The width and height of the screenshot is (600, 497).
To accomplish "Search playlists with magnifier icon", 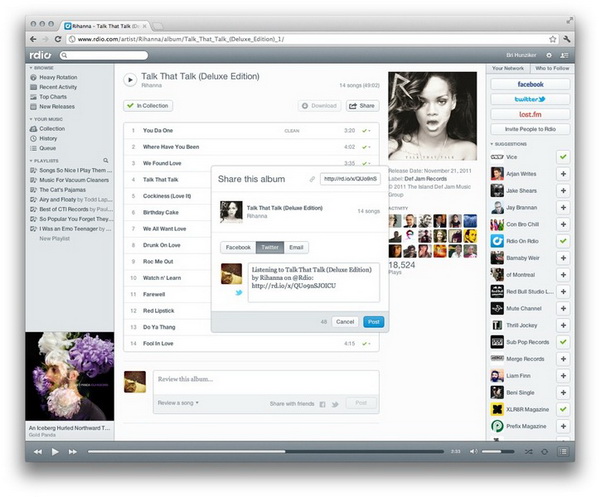I will click(x=106, y=160).
